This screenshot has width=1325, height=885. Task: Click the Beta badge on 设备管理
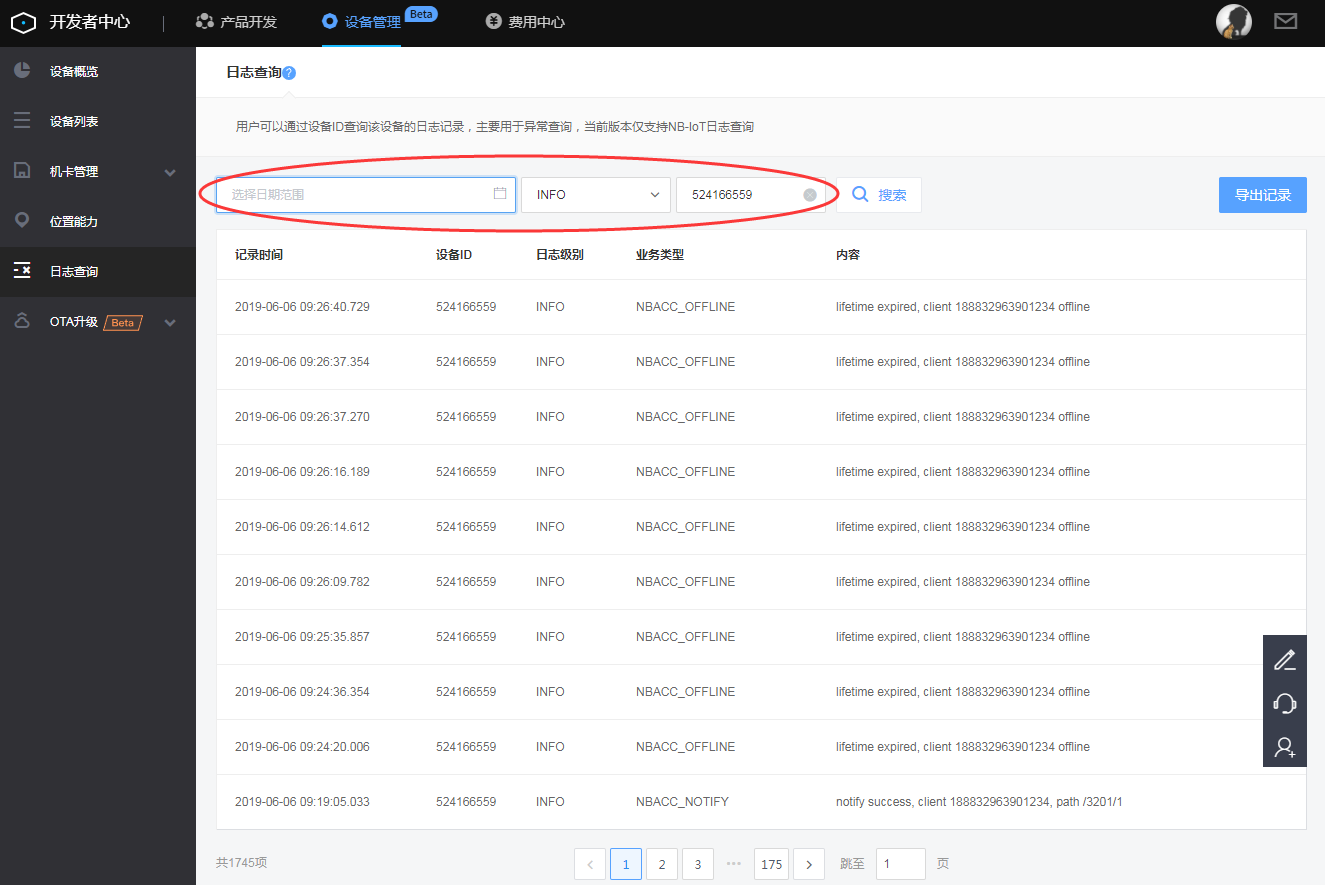(421, 13)
